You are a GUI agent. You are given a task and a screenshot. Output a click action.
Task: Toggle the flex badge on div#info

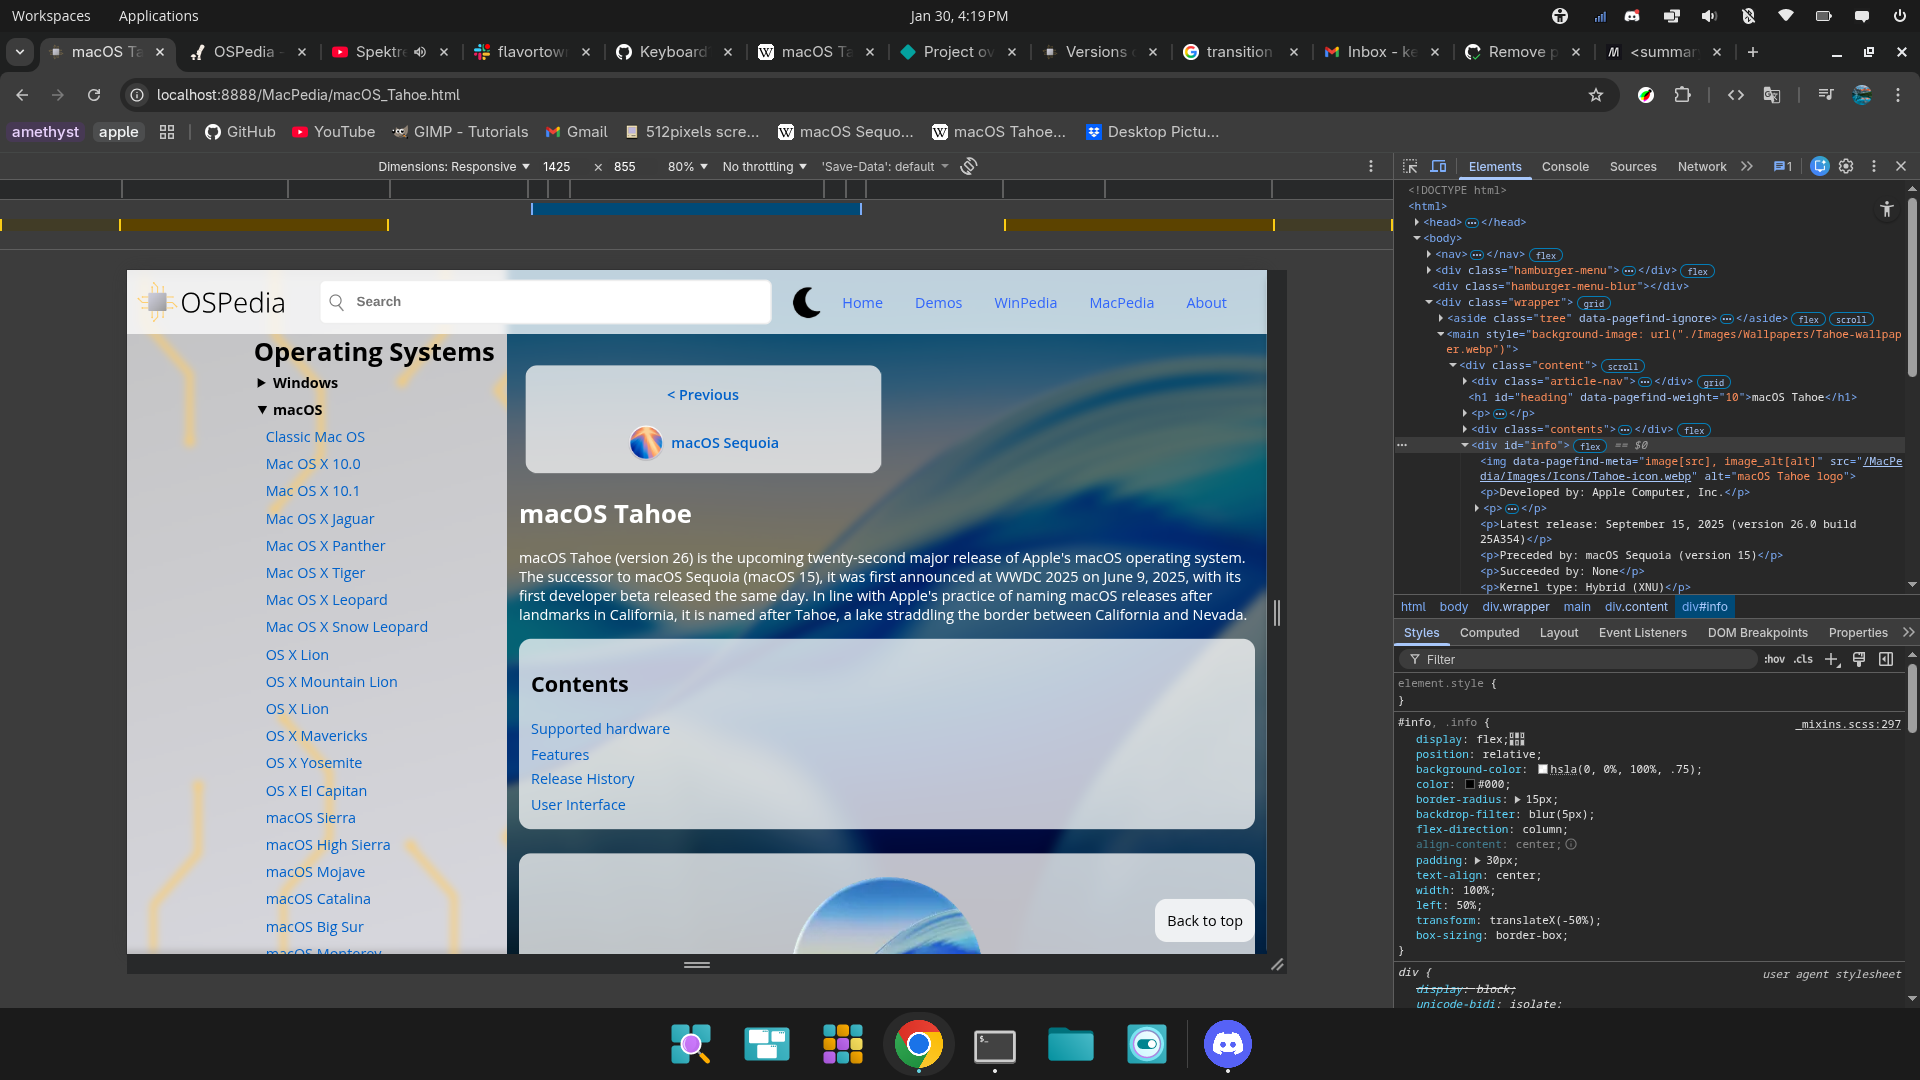coord(1590,446)
